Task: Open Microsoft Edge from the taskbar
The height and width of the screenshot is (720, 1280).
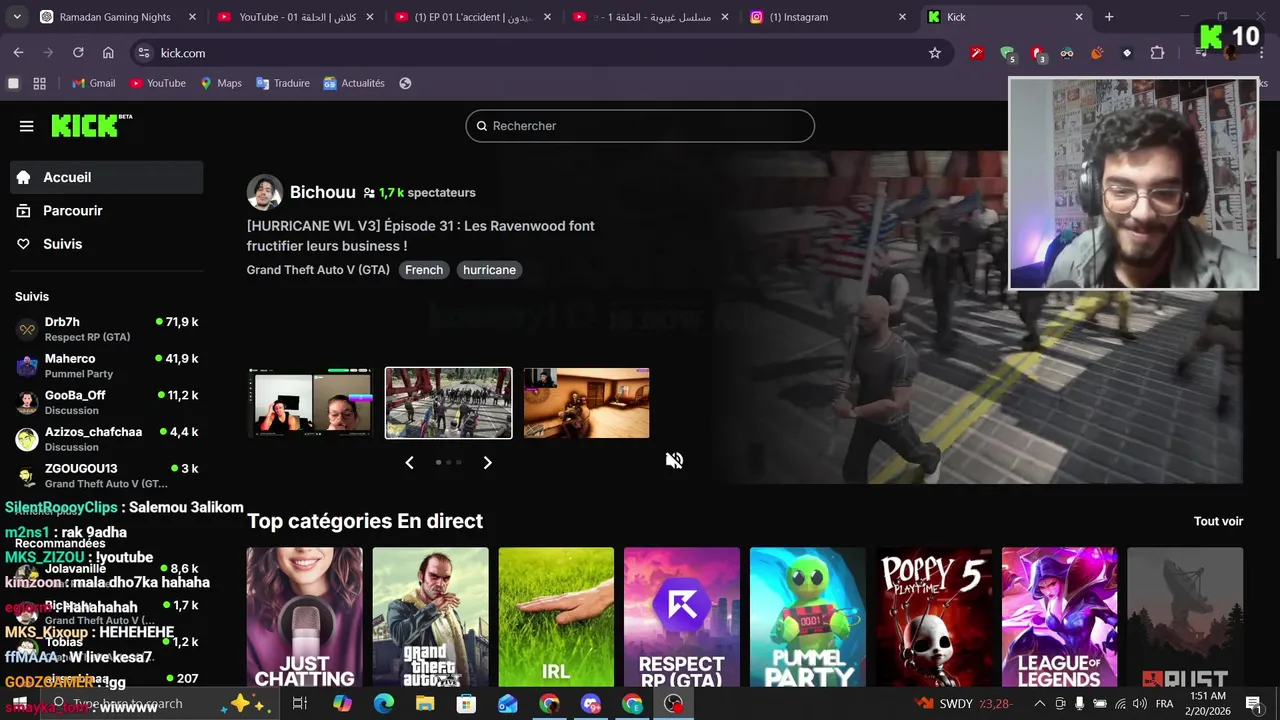Action: [x=384, y=704]
